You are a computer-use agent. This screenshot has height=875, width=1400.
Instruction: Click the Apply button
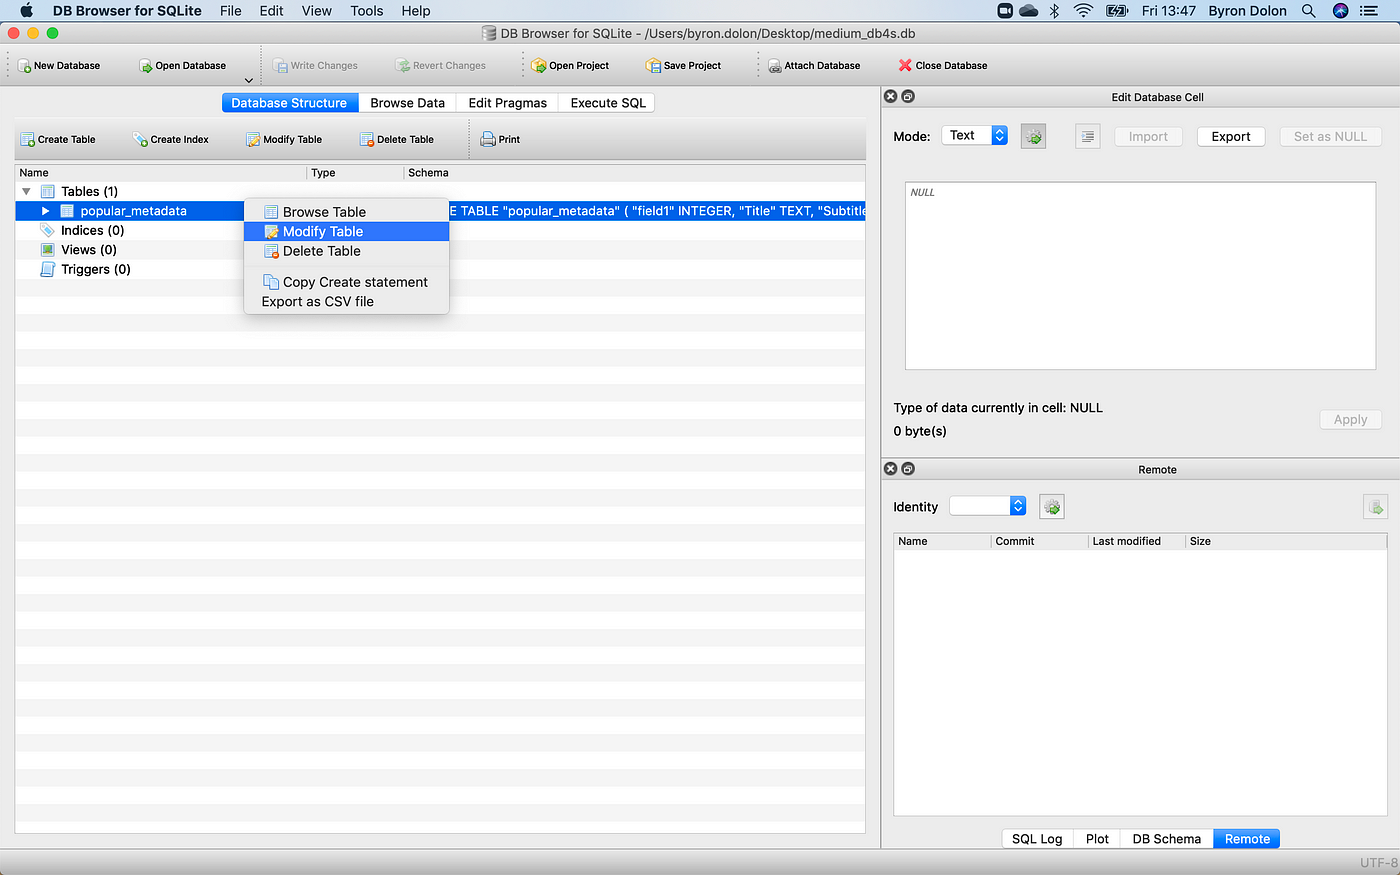(1350, 420)
